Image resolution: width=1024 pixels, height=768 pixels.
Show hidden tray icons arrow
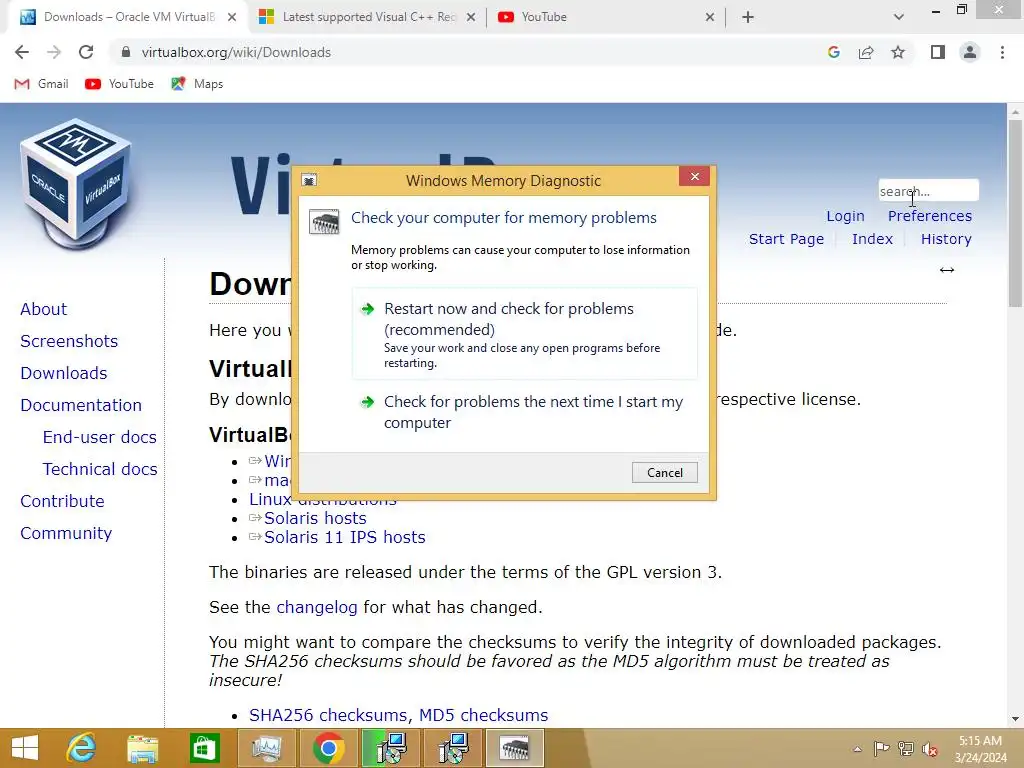[857, 749]
